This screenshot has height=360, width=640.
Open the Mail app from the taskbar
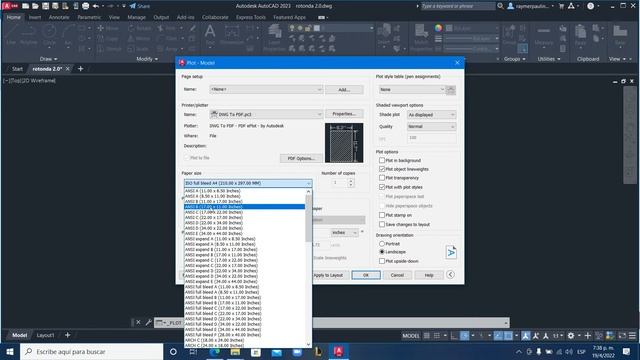click(276, 352)
